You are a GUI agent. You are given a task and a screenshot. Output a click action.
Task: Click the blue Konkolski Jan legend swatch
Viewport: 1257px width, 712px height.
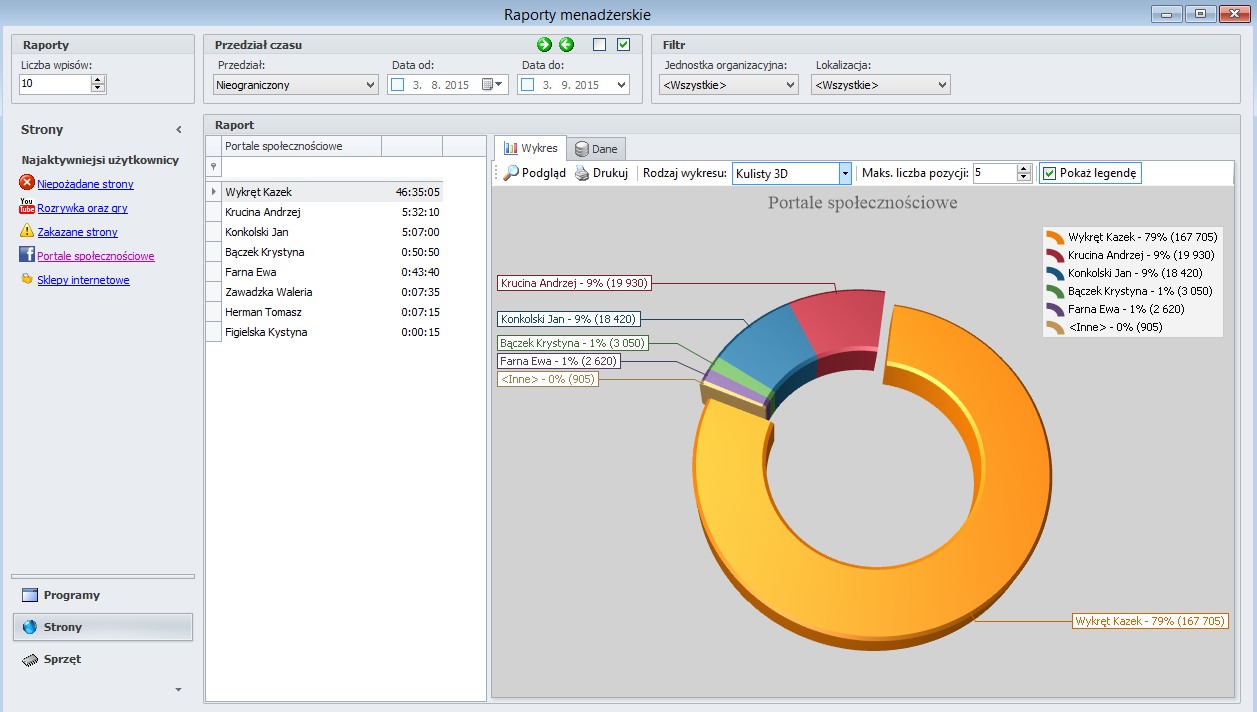coord(1055,273)
